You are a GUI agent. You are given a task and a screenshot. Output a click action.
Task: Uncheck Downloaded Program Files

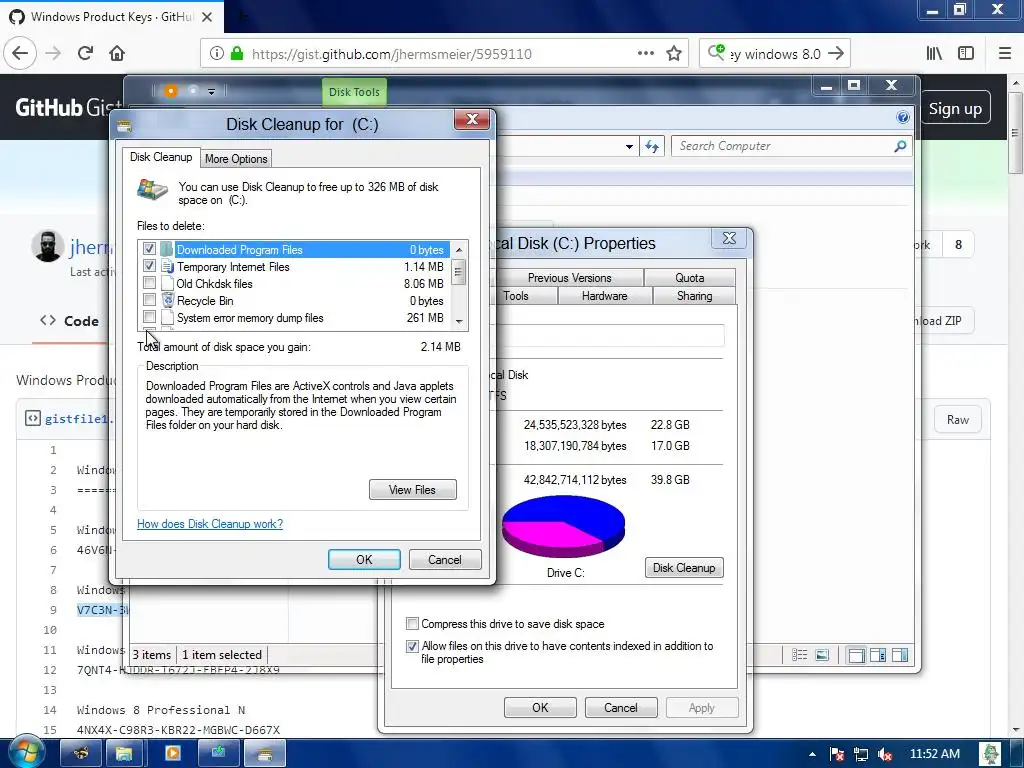point(150,249)
